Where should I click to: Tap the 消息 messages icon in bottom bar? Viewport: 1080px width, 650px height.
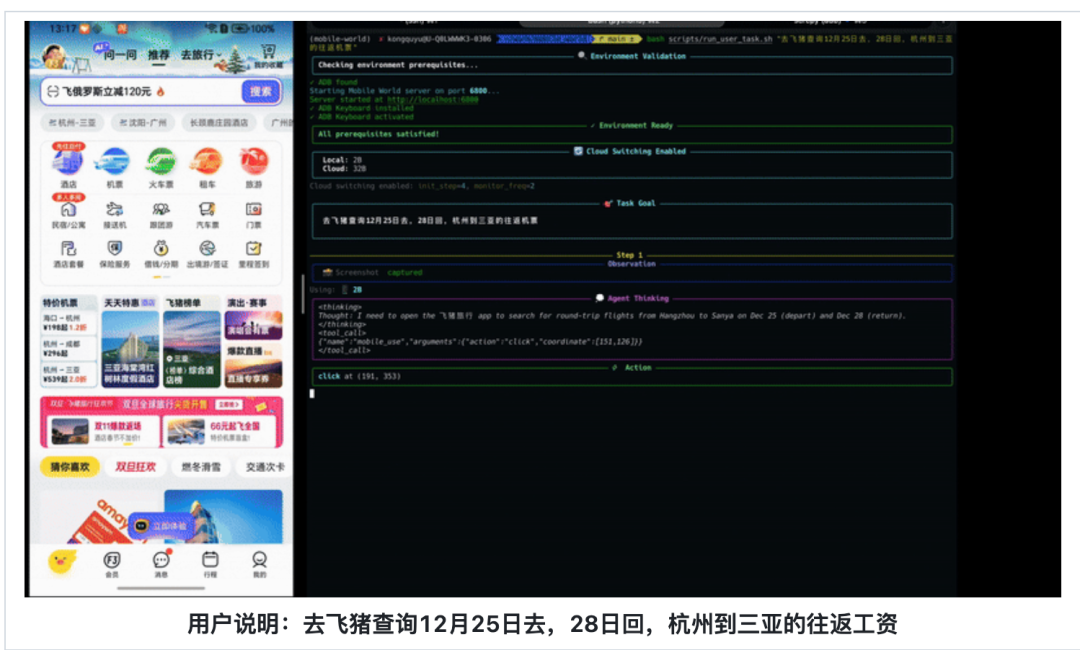tap(161, 563)
